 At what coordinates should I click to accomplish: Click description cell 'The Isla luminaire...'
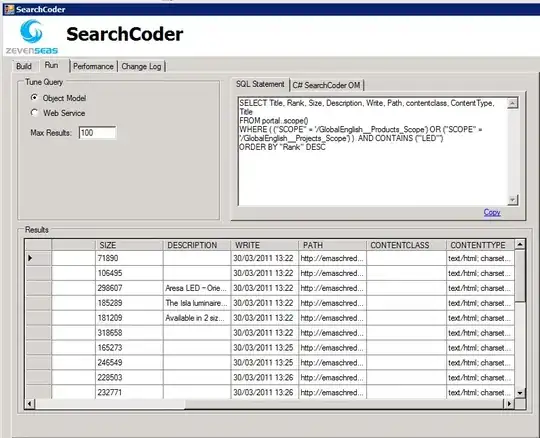(197, 303)
